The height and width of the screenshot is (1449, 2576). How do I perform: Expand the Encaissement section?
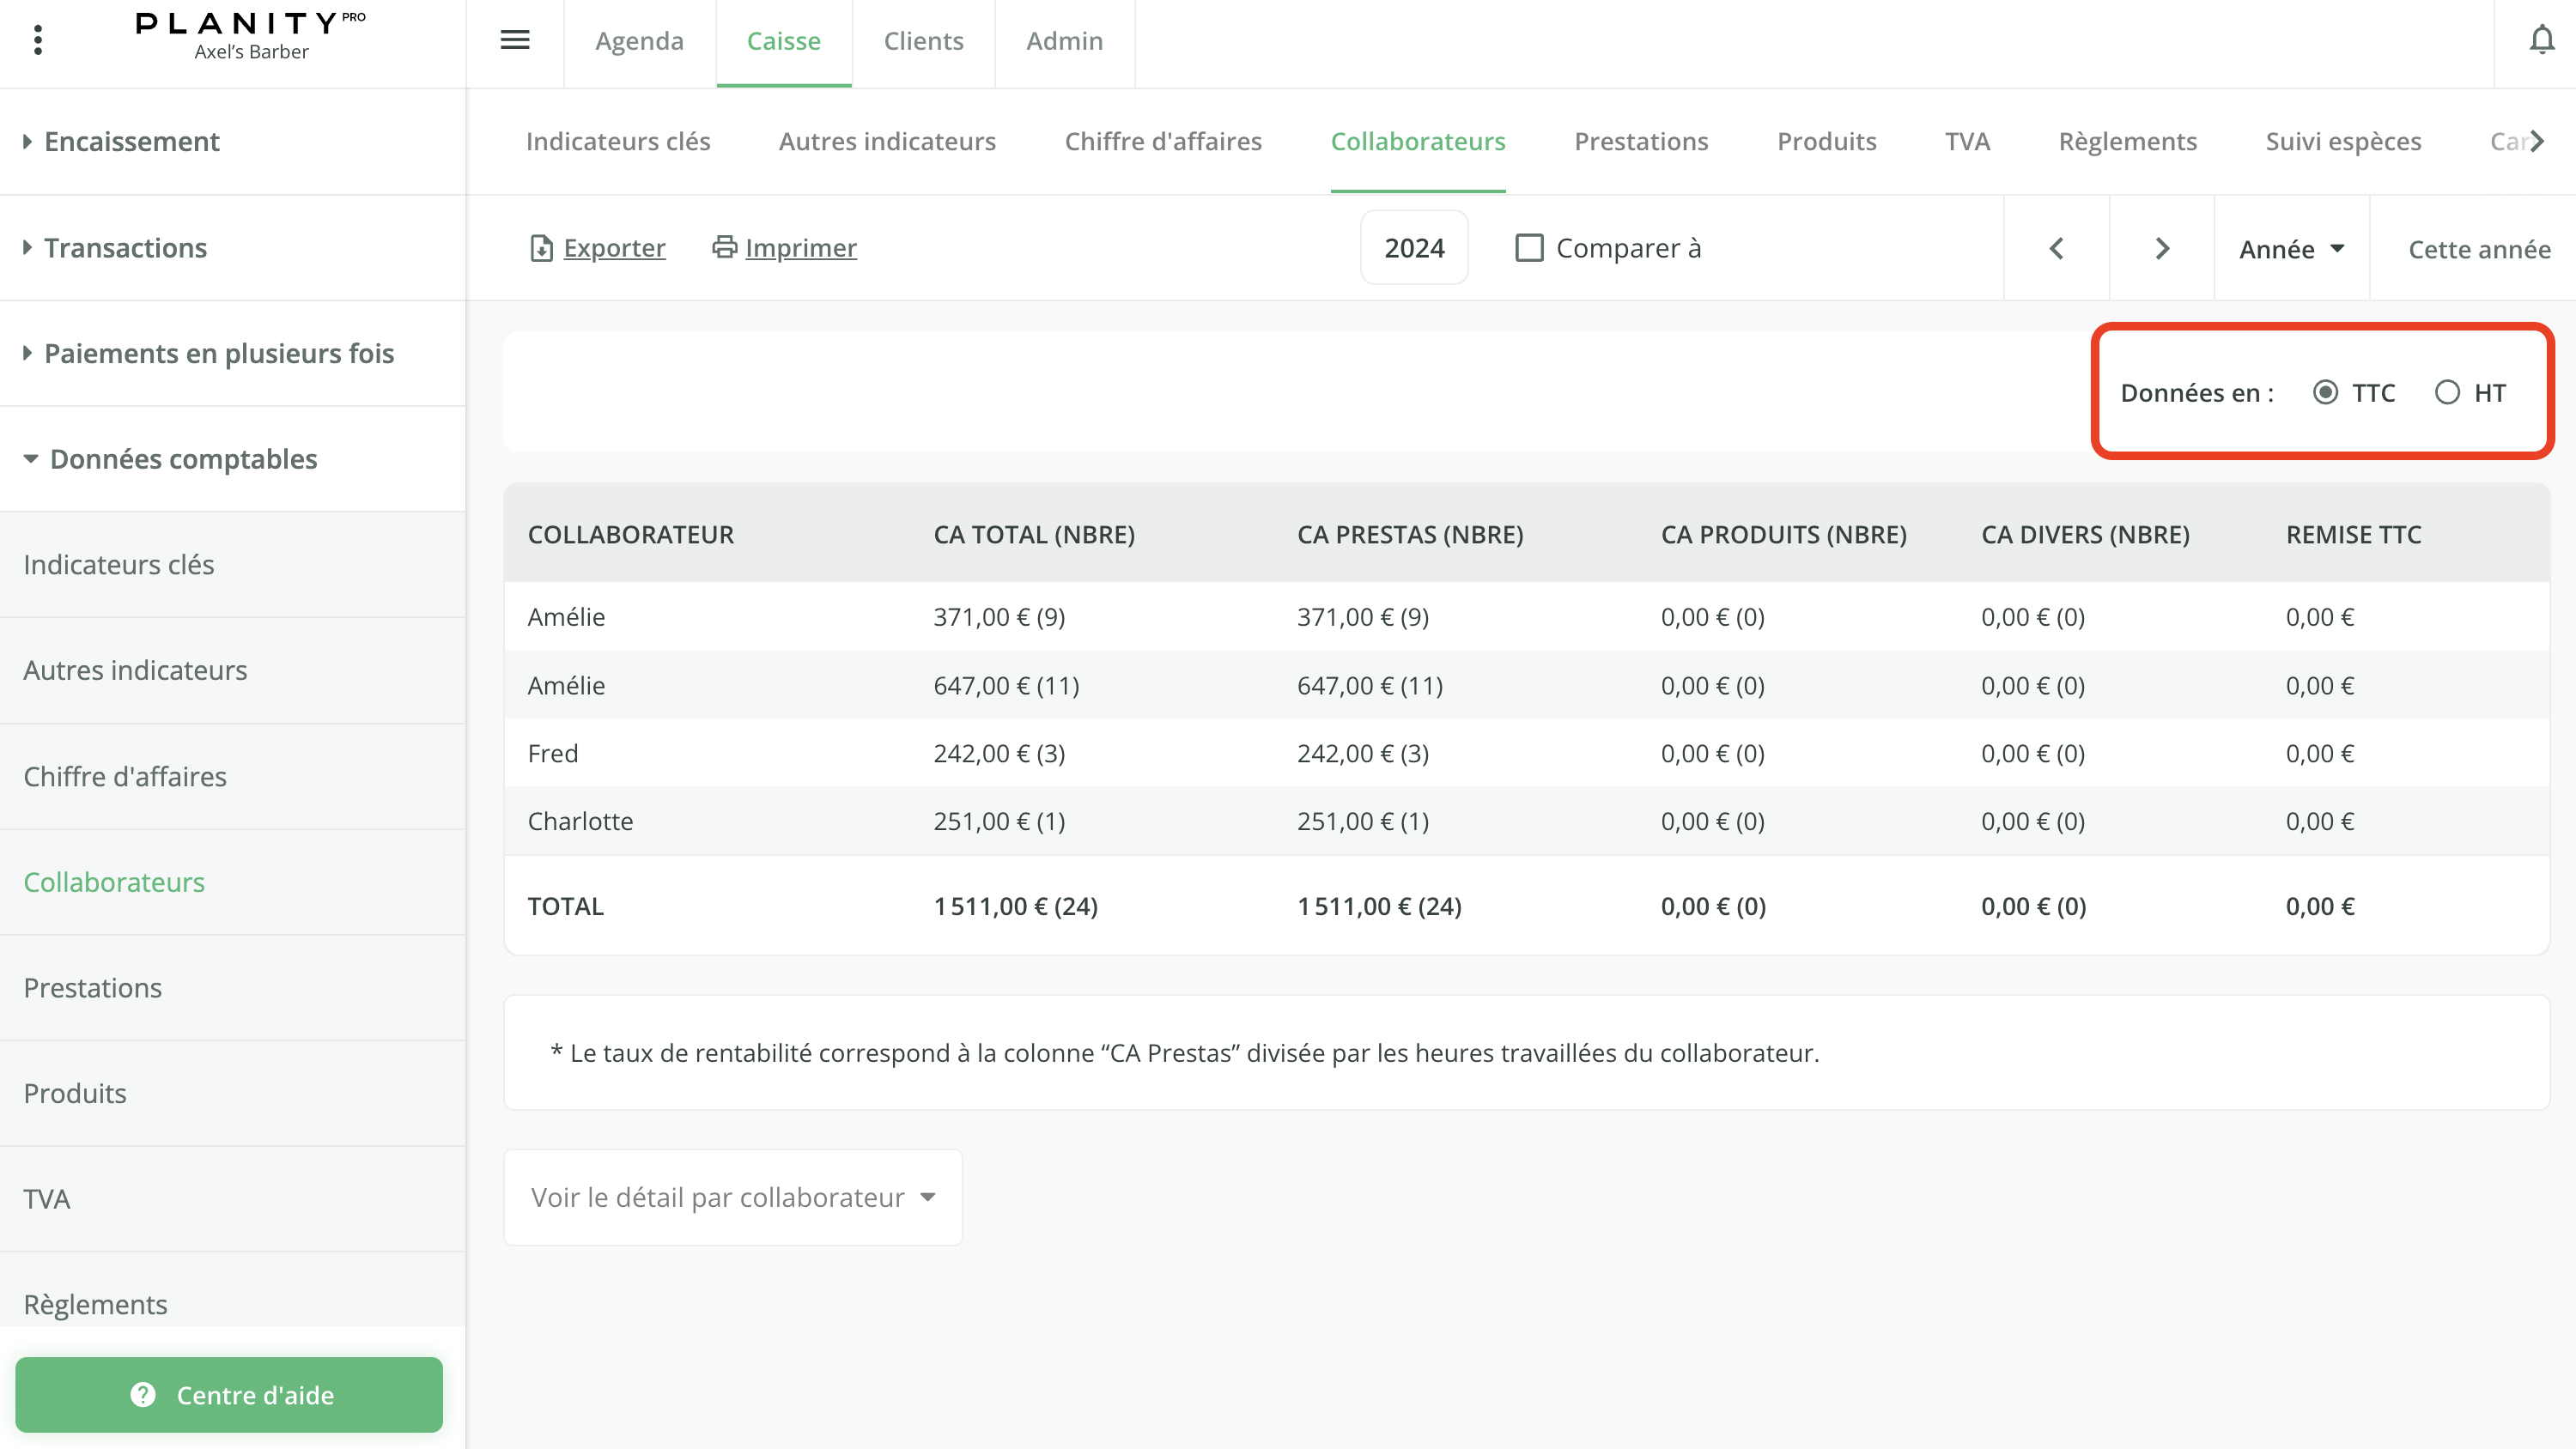[132, 141]
